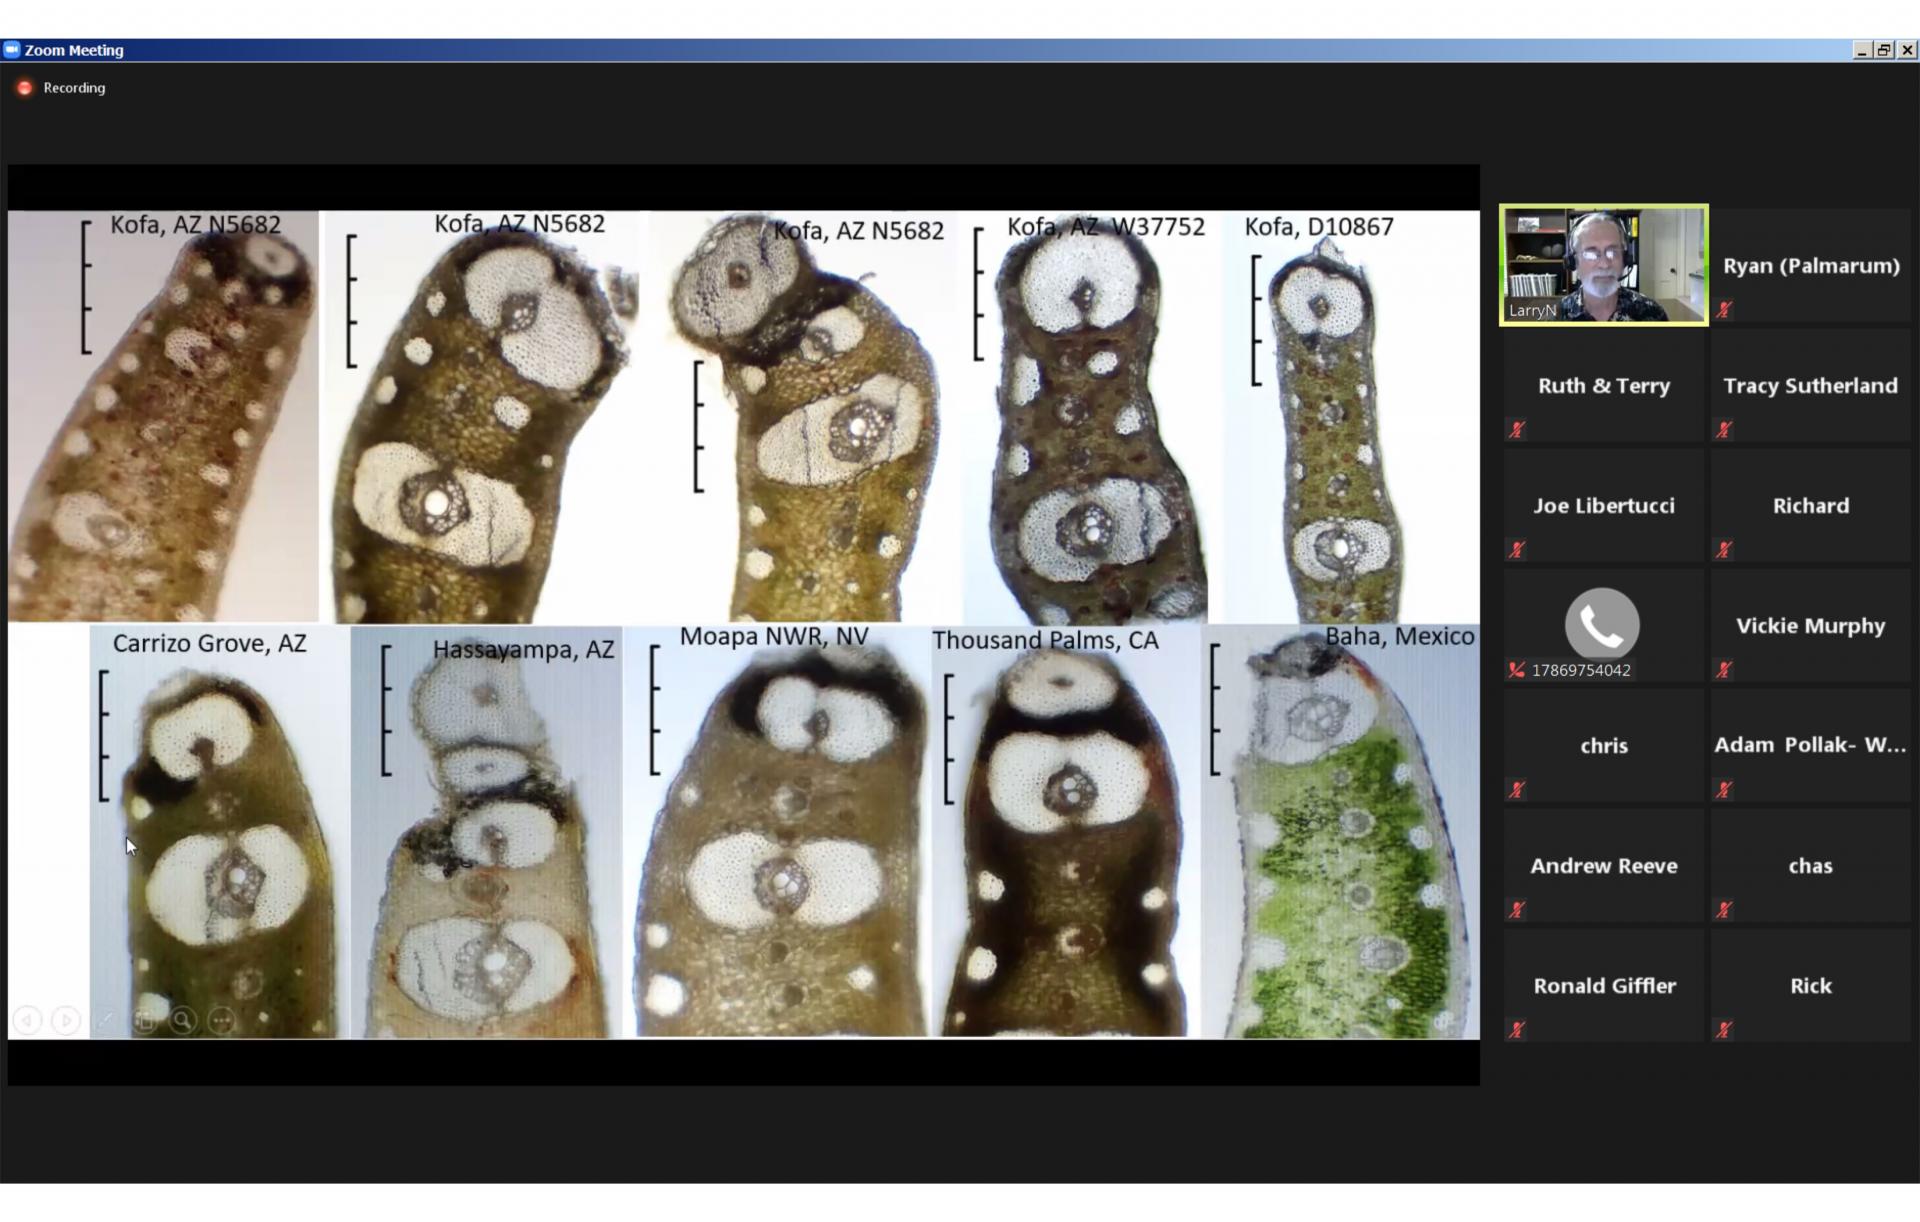Click the phone caller avatar icon
Image resolution: width=1920 pixels, height=1222 pixels.
tap(1601, 623)
